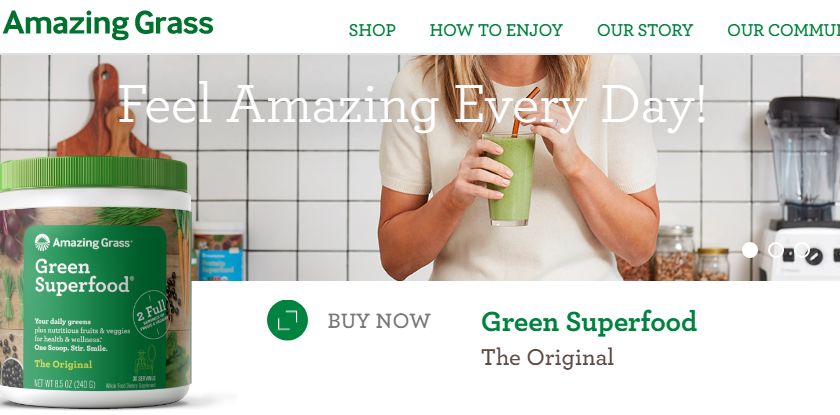This screenshot has height=415, width=840.
Task: Select the first carousel slide dot
Action: [750, 250]
